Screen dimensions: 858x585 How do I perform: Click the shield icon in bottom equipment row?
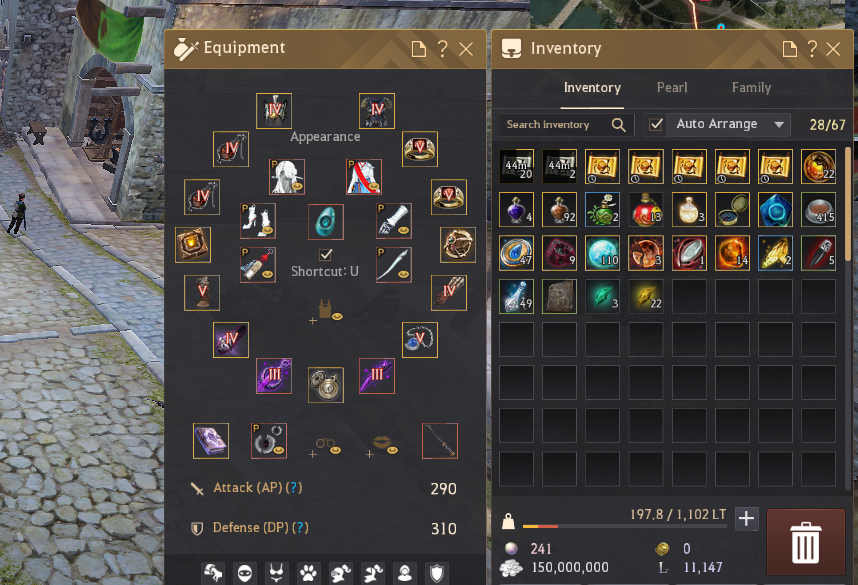click(436, 573)
